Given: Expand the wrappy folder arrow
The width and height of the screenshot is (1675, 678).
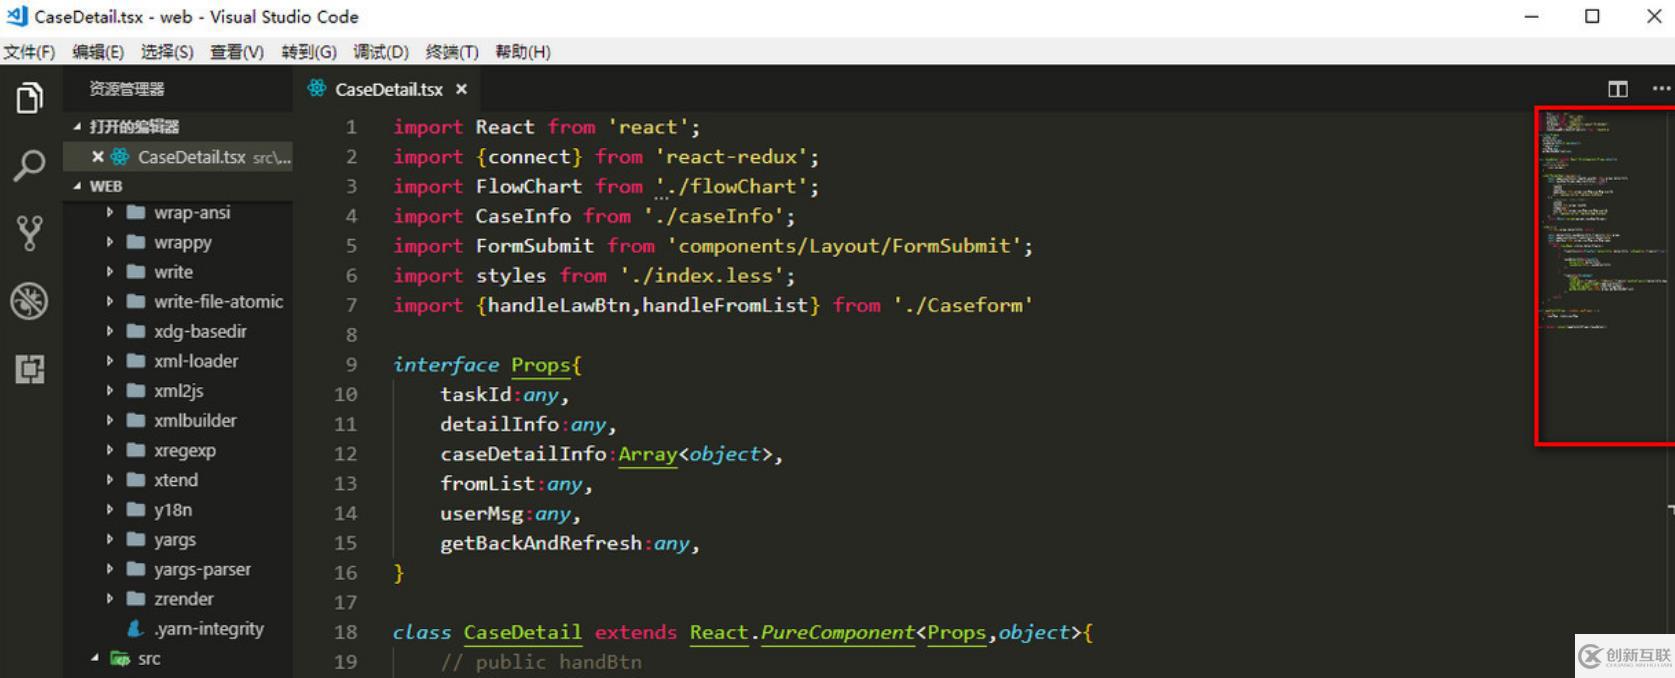Looking at the screenshot, I should (x=110, y=242).
